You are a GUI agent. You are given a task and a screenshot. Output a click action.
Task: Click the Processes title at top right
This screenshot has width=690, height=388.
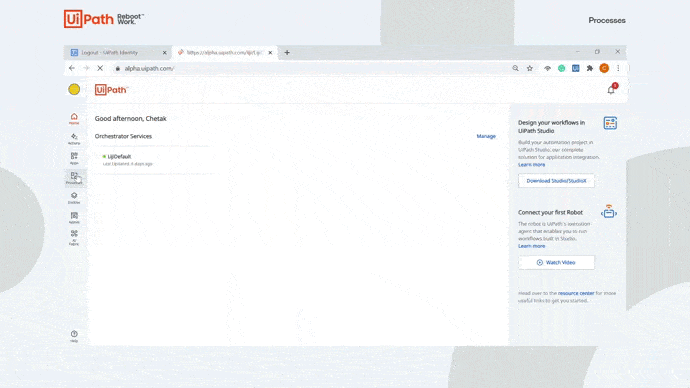click(607, 20)
